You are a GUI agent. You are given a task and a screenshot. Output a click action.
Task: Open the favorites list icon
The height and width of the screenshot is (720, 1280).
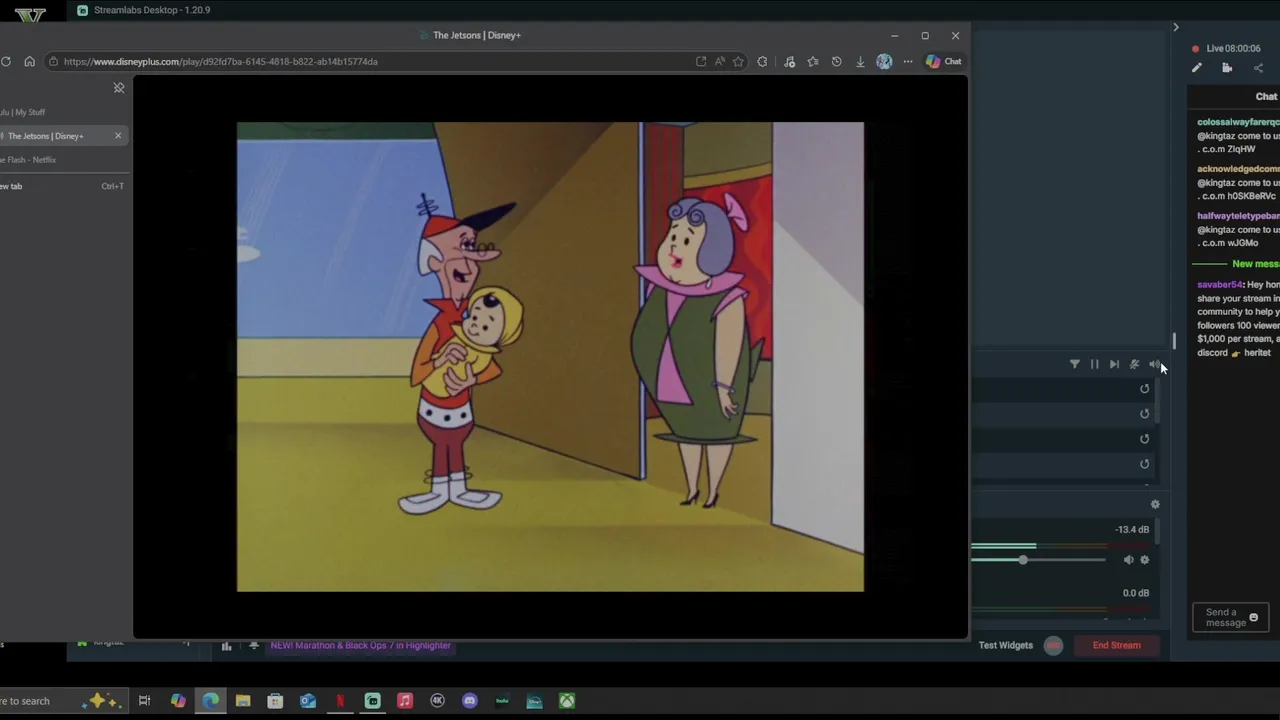point(813,61)
